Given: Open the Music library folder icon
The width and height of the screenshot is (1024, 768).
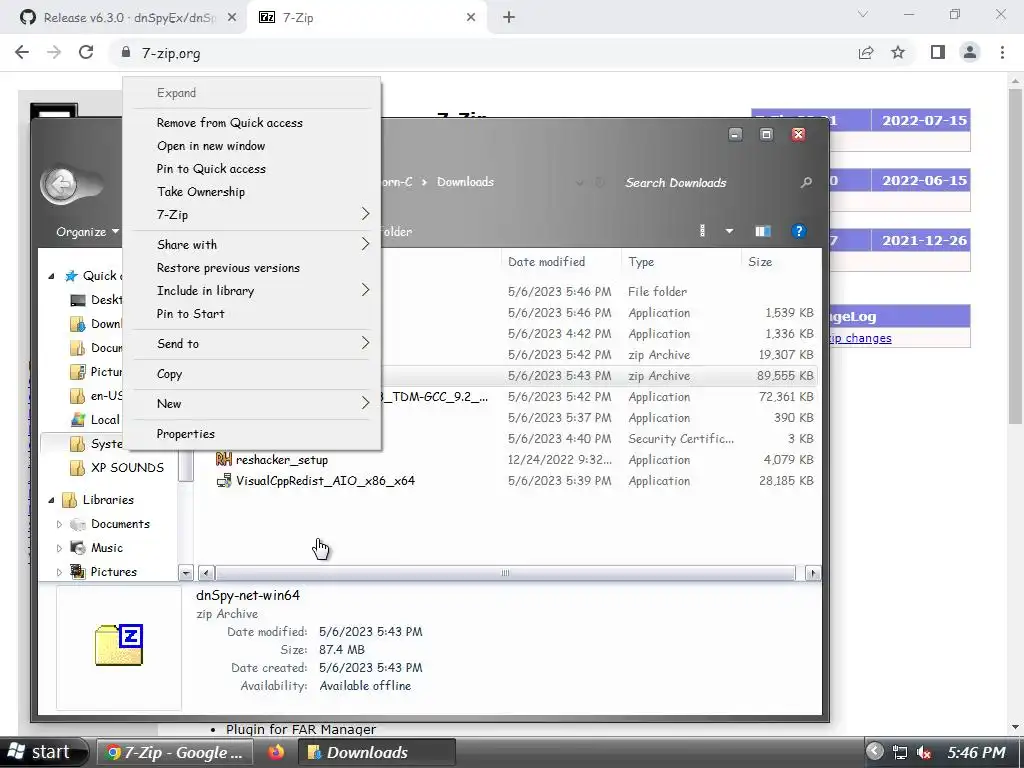Looking at the screenshot, I should click(78, 548).
